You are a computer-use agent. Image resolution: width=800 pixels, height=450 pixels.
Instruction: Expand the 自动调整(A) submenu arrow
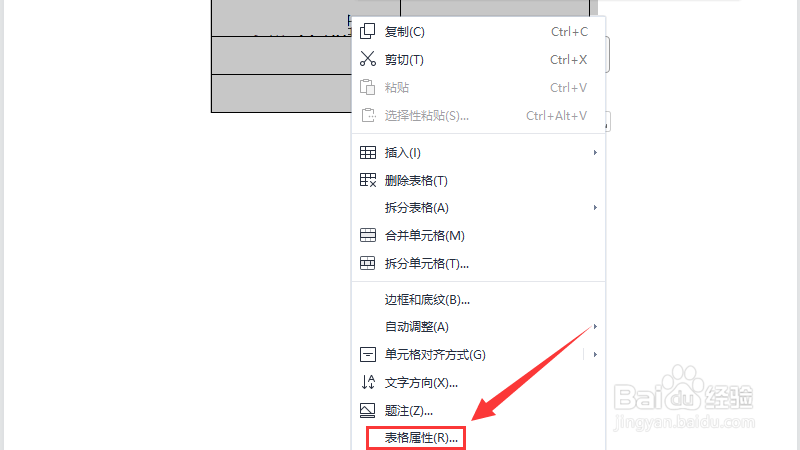tap(595, 327)
